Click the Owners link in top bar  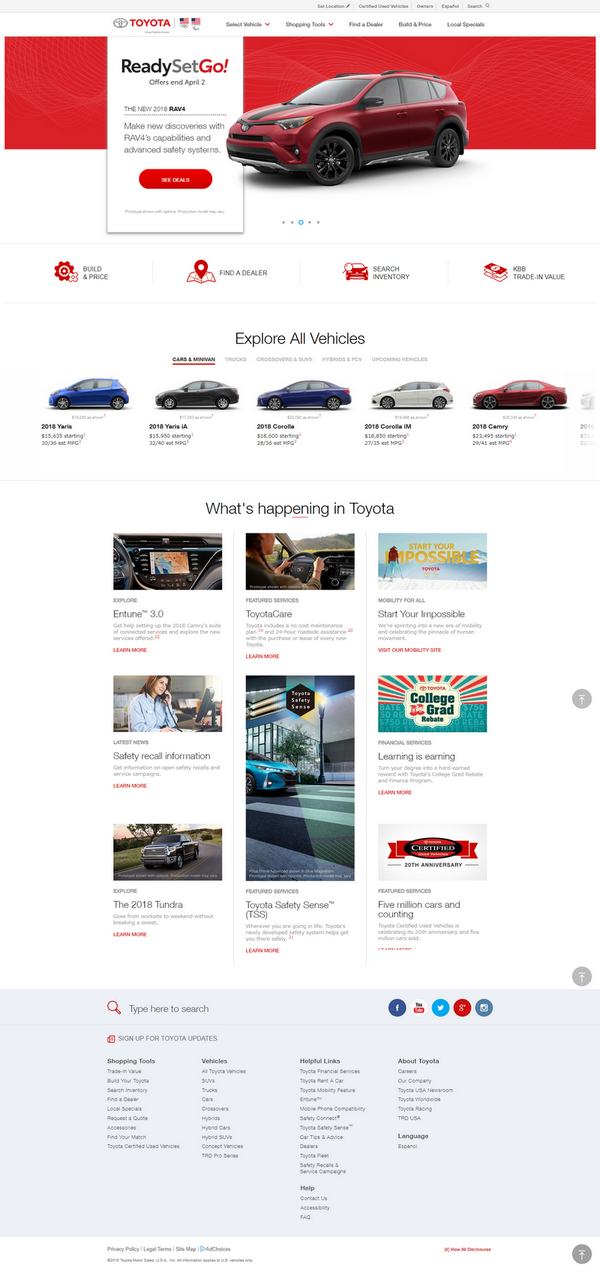click(x=425, y=6)
